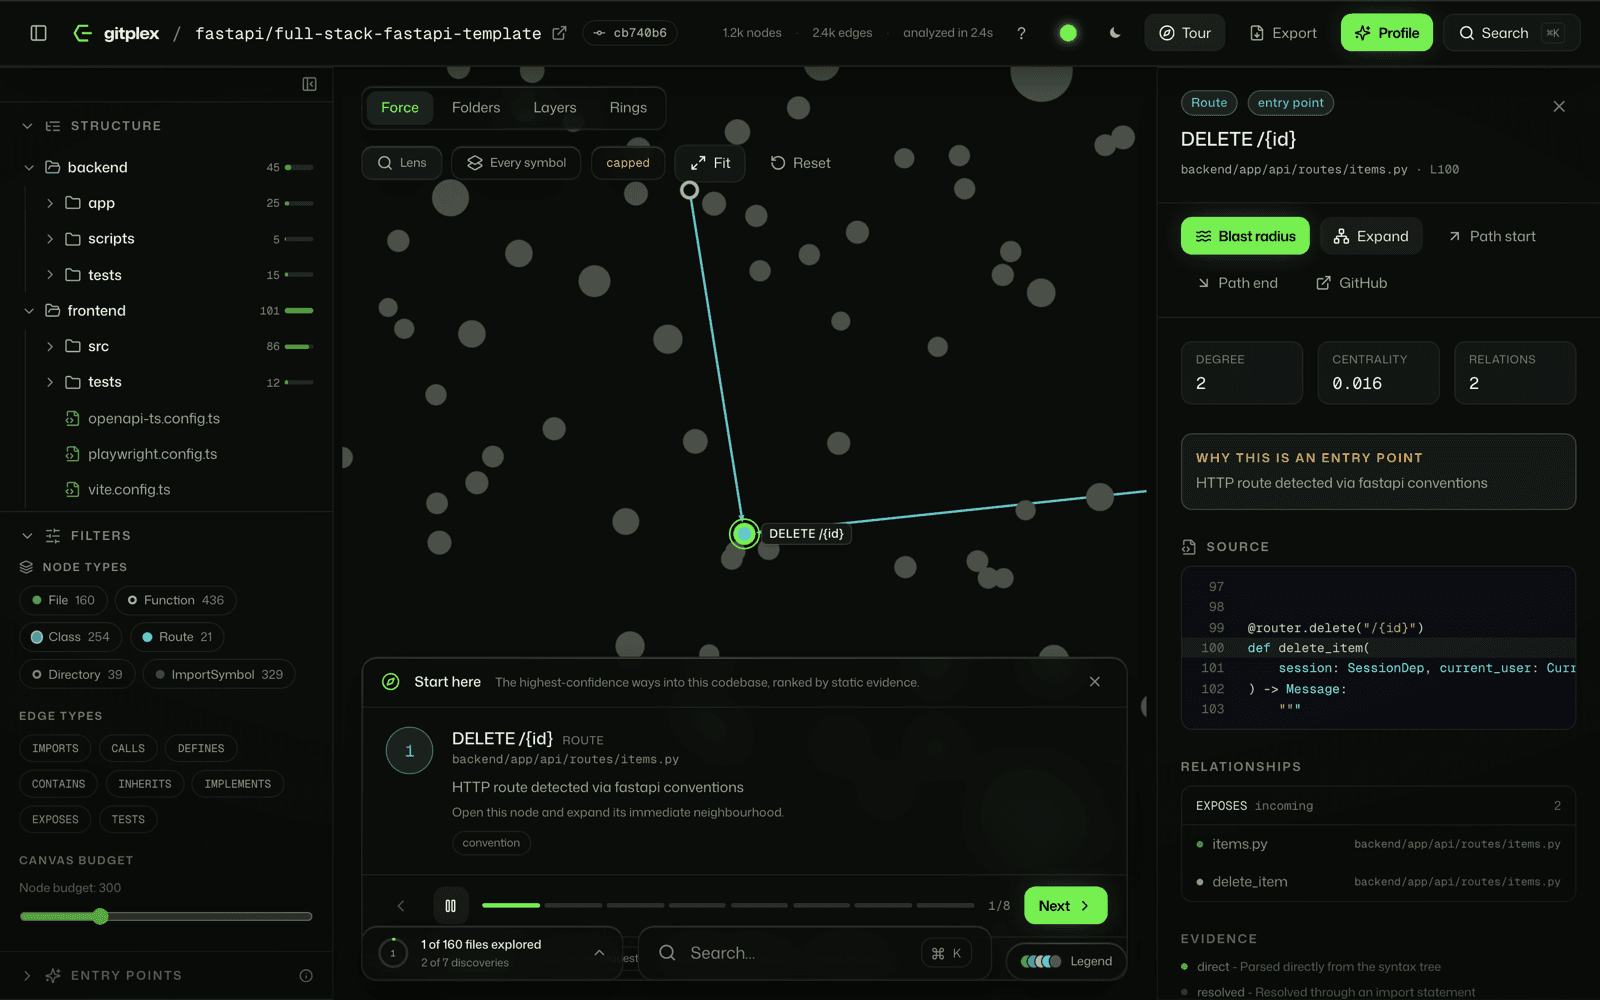Go to previous tour step arrow
1600x1000 pixels.
(401, 906)
